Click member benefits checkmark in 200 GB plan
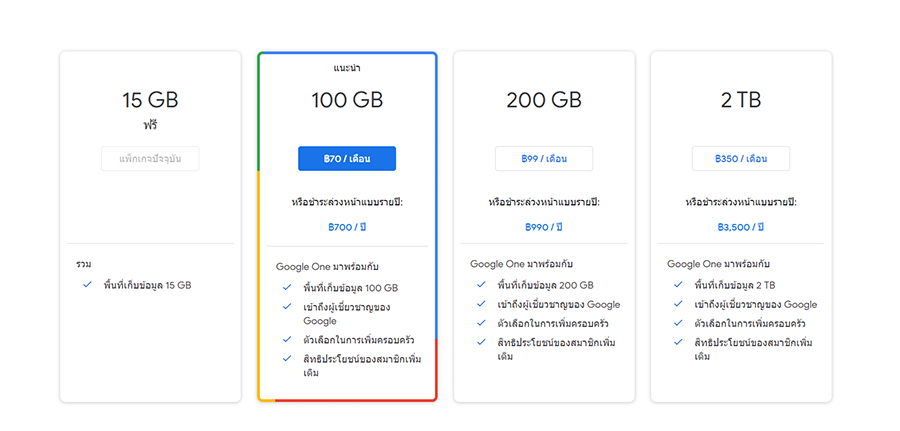 point(482,343)
